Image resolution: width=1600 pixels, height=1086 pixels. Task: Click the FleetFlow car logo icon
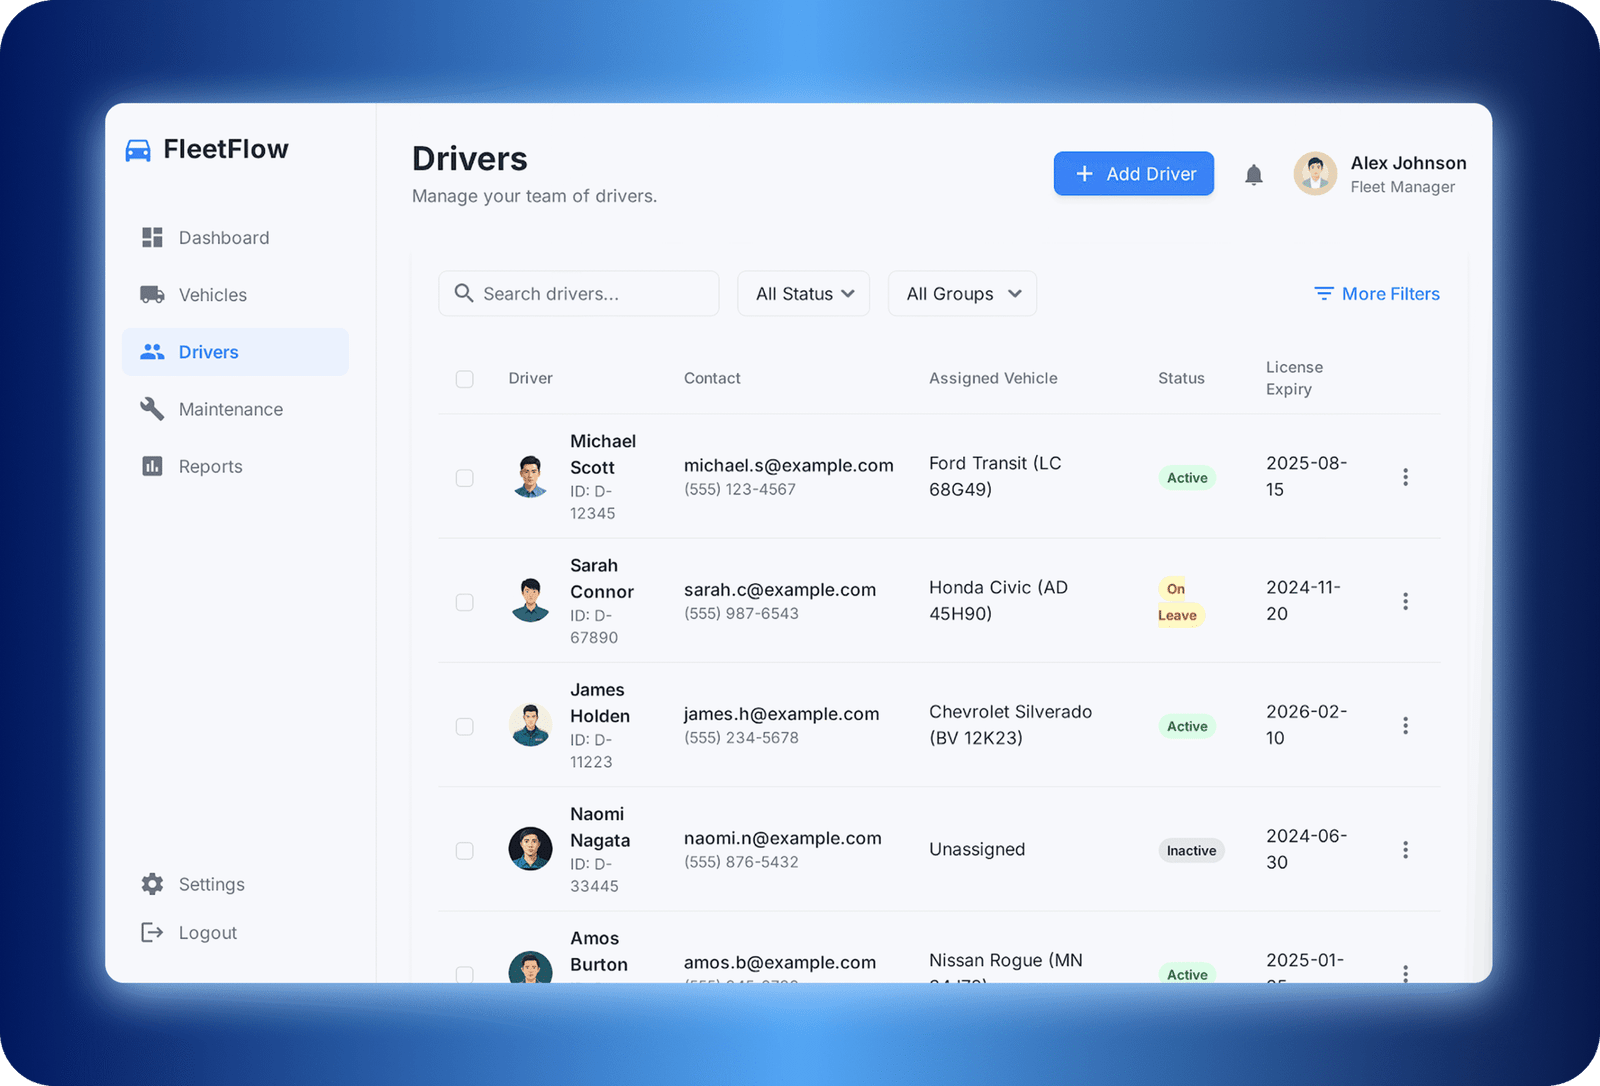(138, 150)
